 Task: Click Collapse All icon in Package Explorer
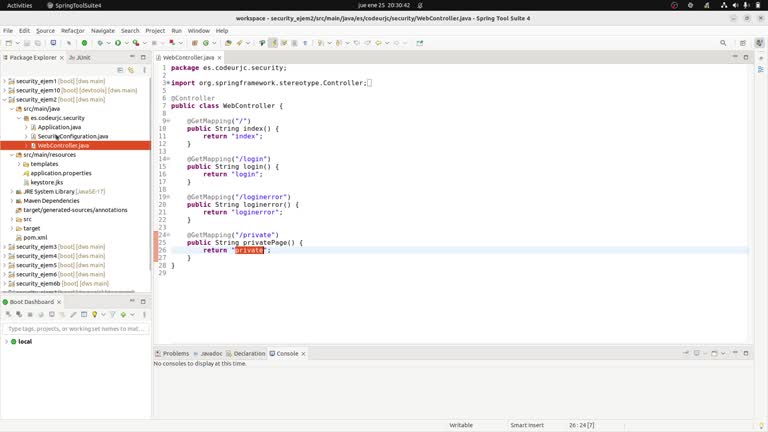[120, 70]
